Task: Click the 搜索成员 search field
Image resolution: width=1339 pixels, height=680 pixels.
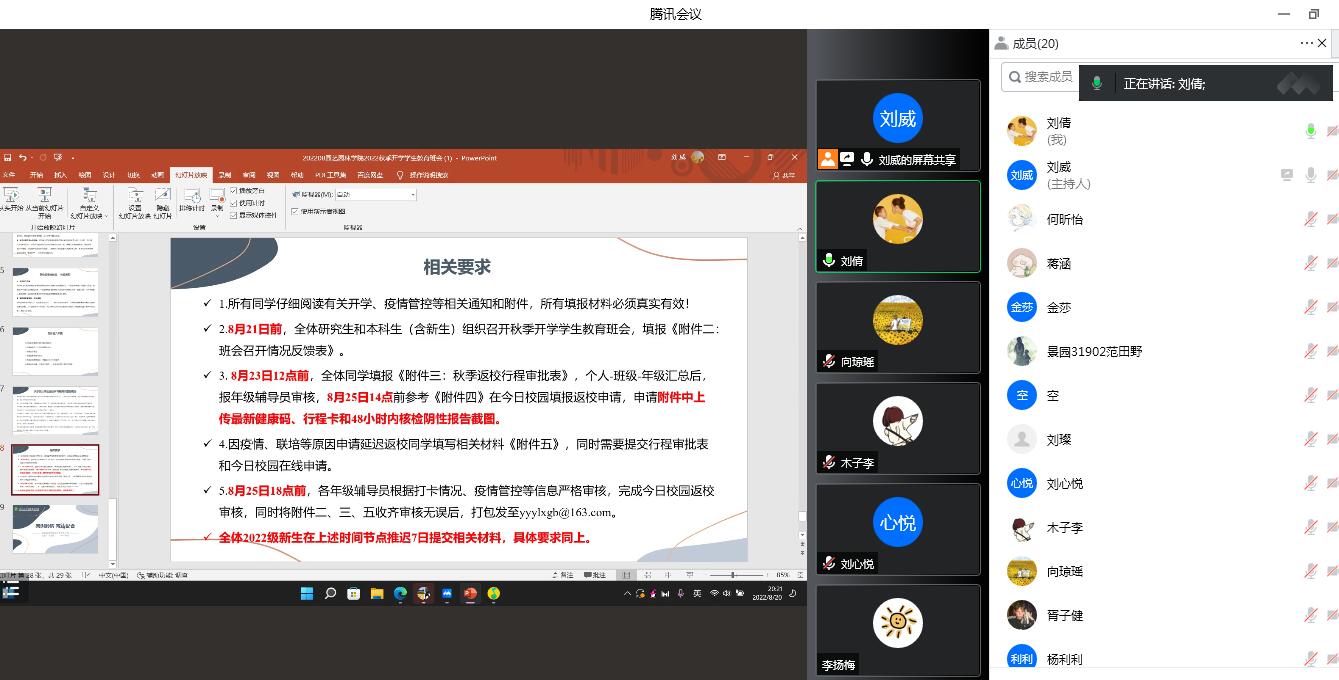Action: pos(1040,77)
